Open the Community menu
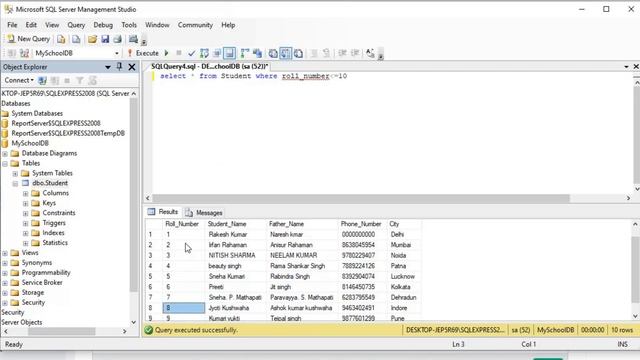The height and width of the screenshot is (360, 640). [x=195, y=25]
